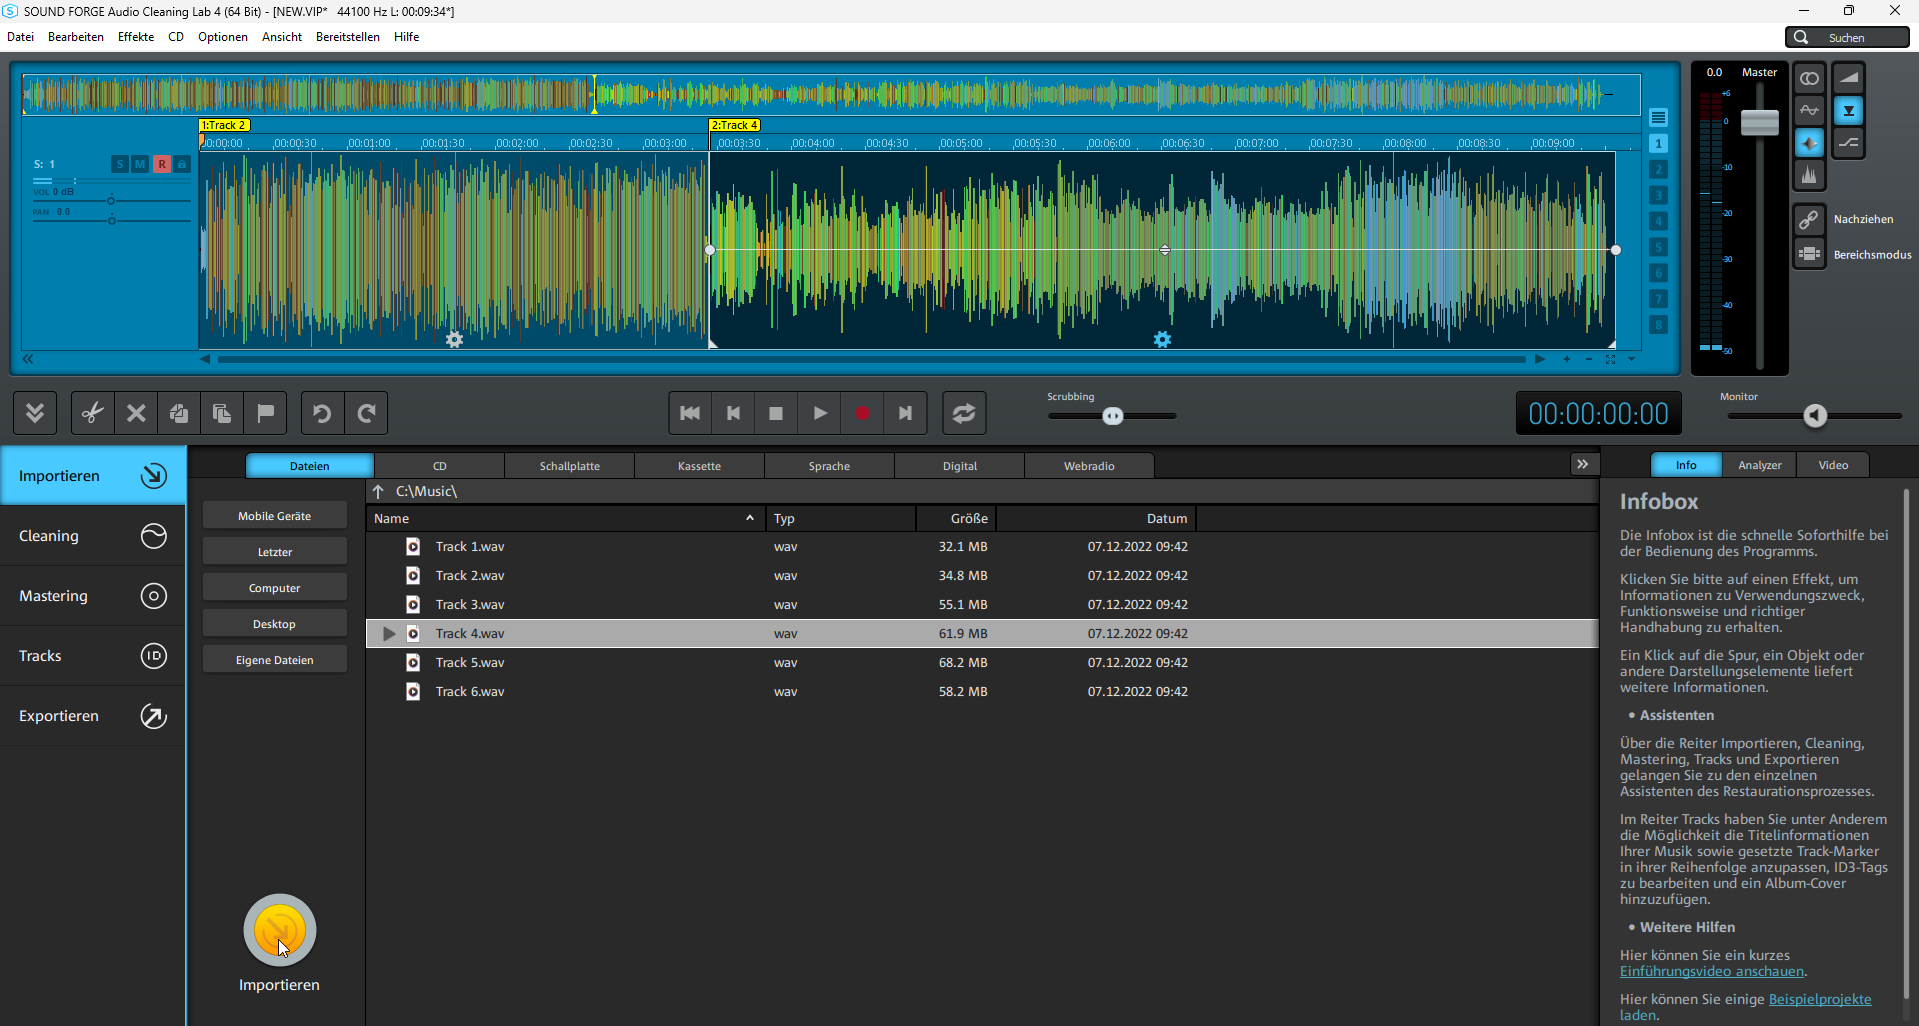Zoom out with the minus button
Image resolution: width=1919 pixels, height=1026 pixels.
[1589, 359]
